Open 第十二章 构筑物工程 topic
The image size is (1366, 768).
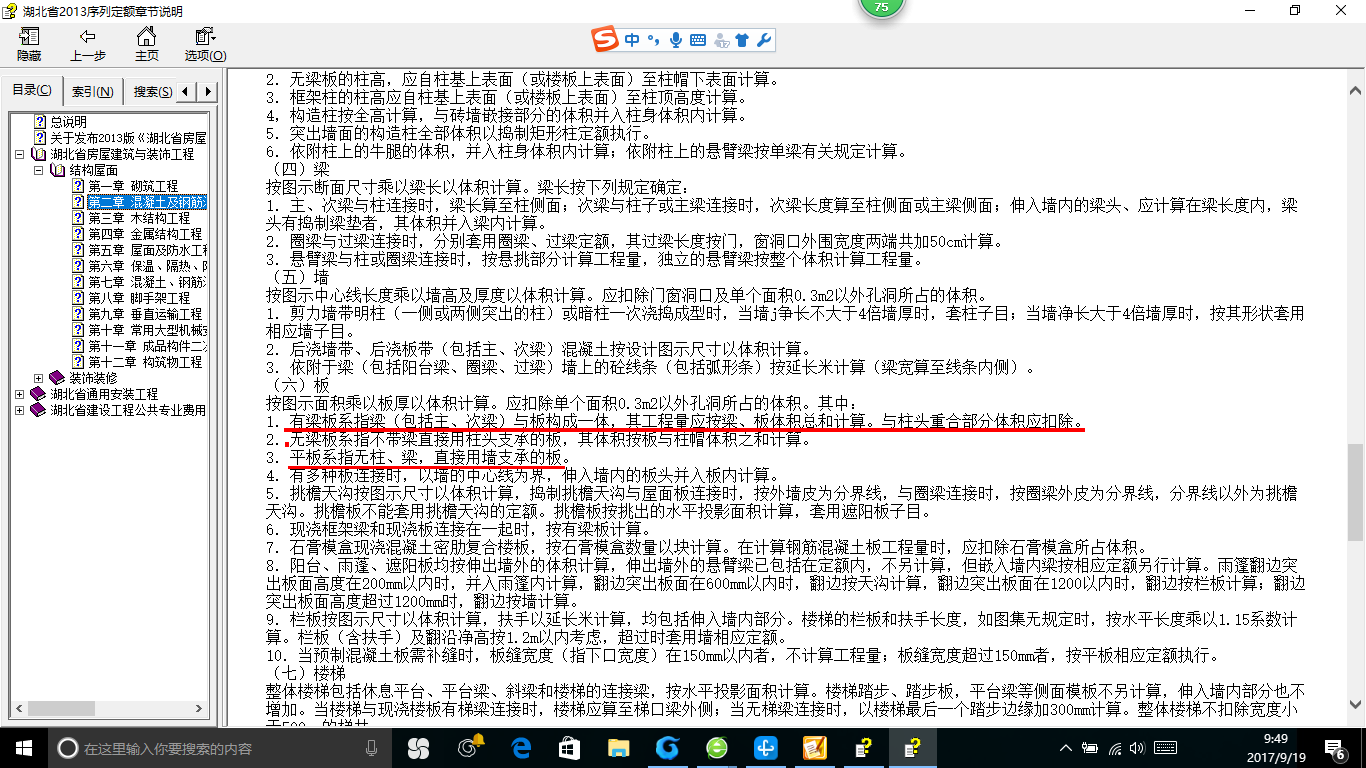145,362
